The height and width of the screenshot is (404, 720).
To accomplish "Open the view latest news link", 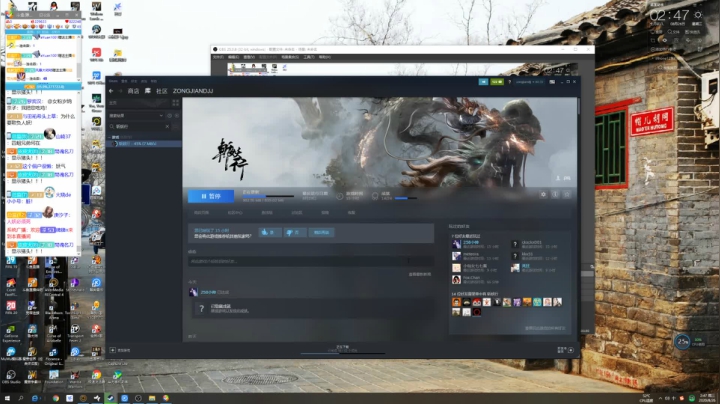I will [420, 274].
